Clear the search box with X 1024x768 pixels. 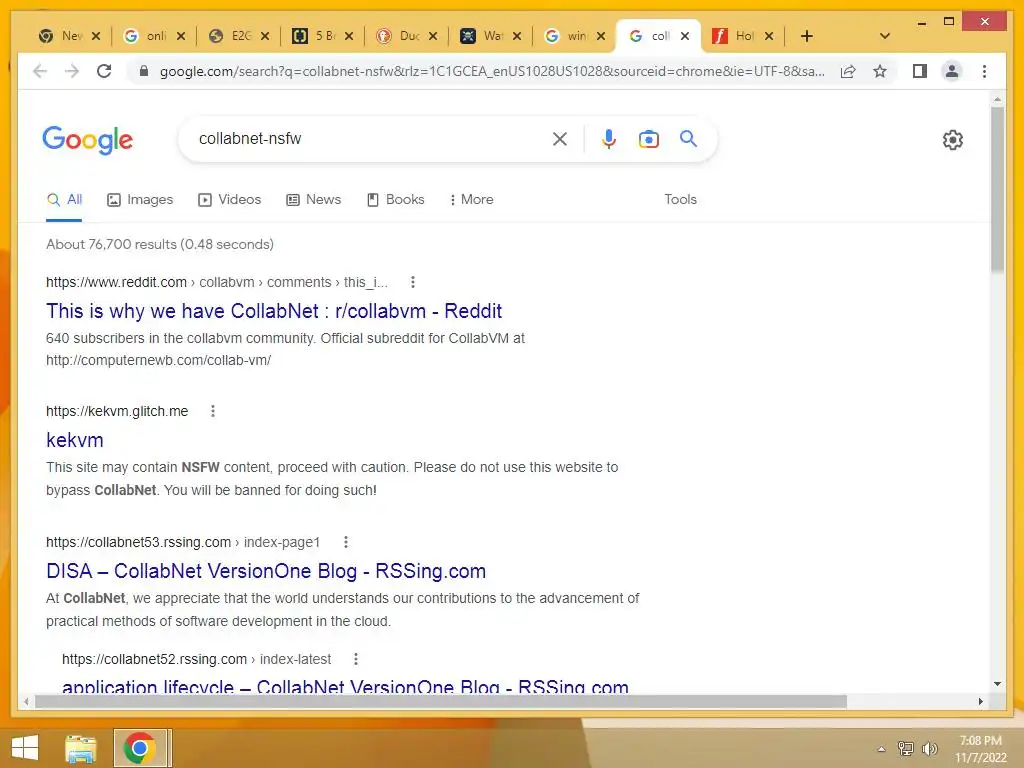point(560,138)
